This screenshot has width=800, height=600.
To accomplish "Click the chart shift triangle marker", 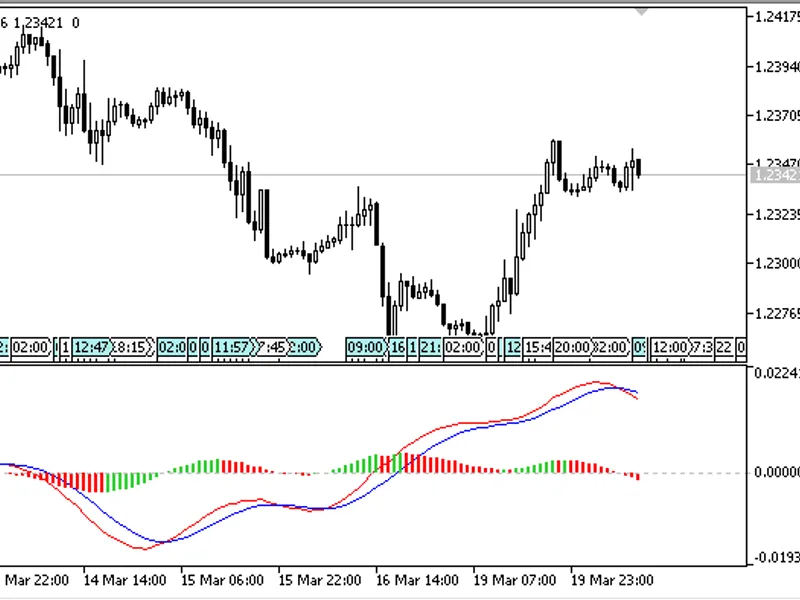I will (x=641, y=12).
